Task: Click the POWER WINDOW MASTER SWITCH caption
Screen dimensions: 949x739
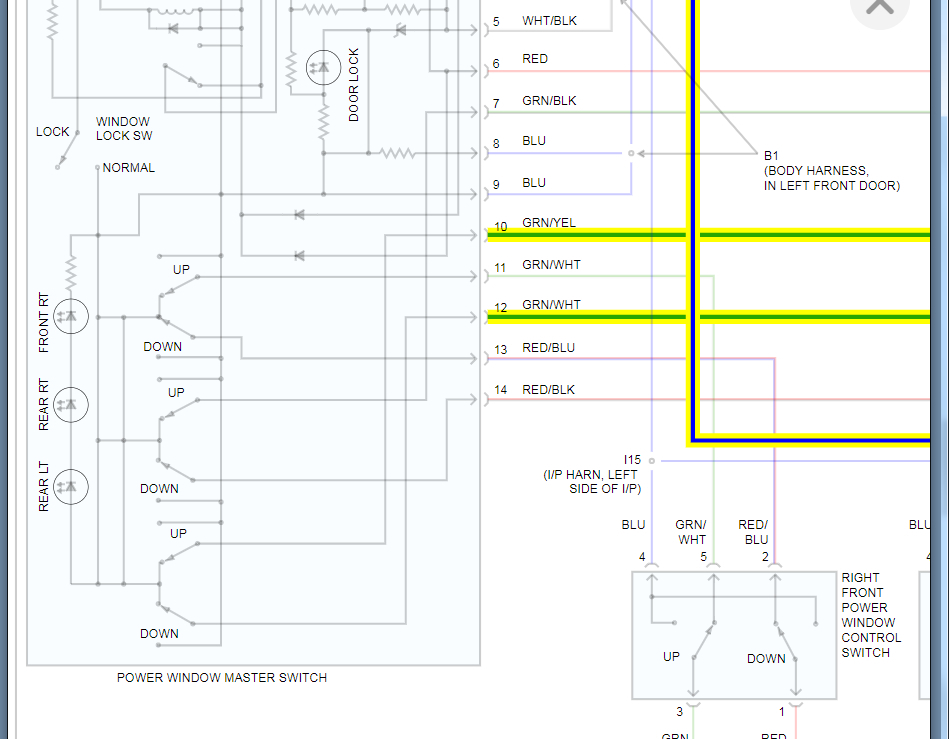Action: click(x=222, y=678)
